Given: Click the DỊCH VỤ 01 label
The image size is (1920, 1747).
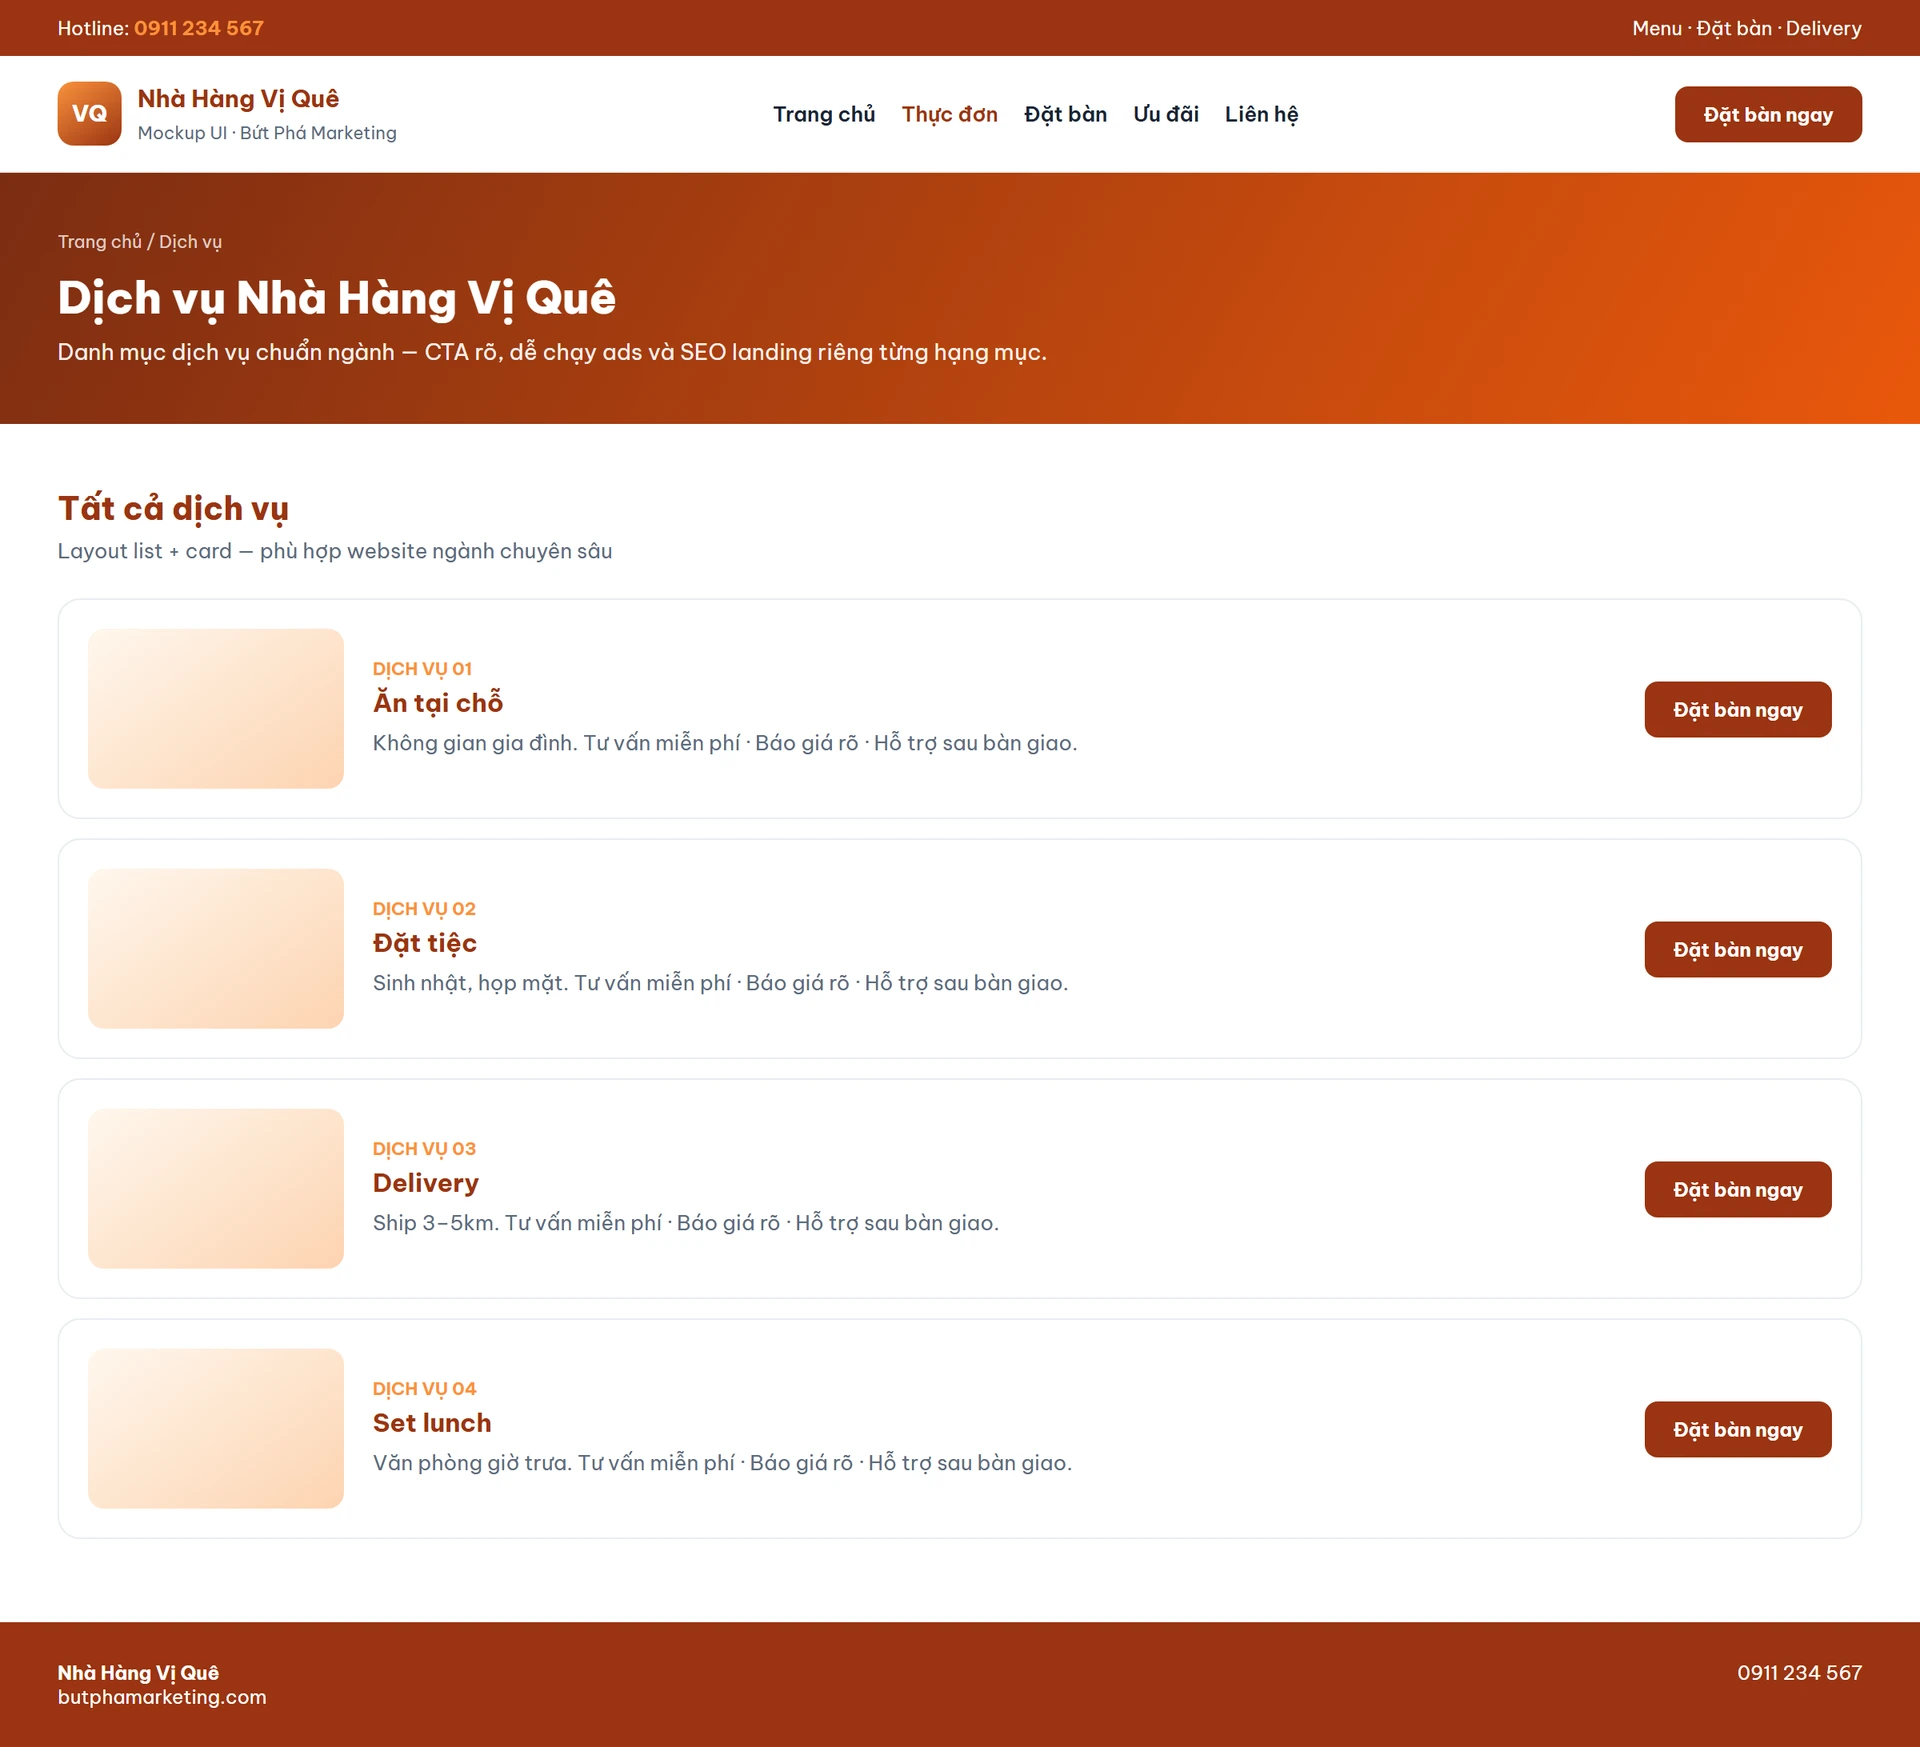Looking at the screenshot, I should coord(422,669).
